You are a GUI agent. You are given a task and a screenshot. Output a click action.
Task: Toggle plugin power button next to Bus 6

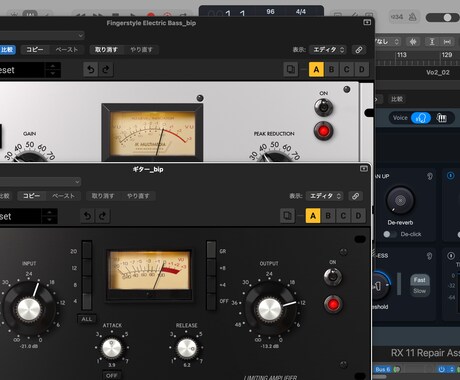coord(441,369)
